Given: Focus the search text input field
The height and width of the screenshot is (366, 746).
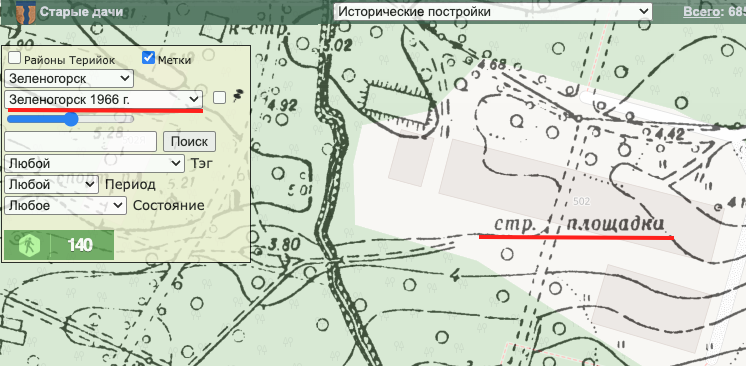Looking at the screenshot, I should pyautogui.click(x=80, y=141).
